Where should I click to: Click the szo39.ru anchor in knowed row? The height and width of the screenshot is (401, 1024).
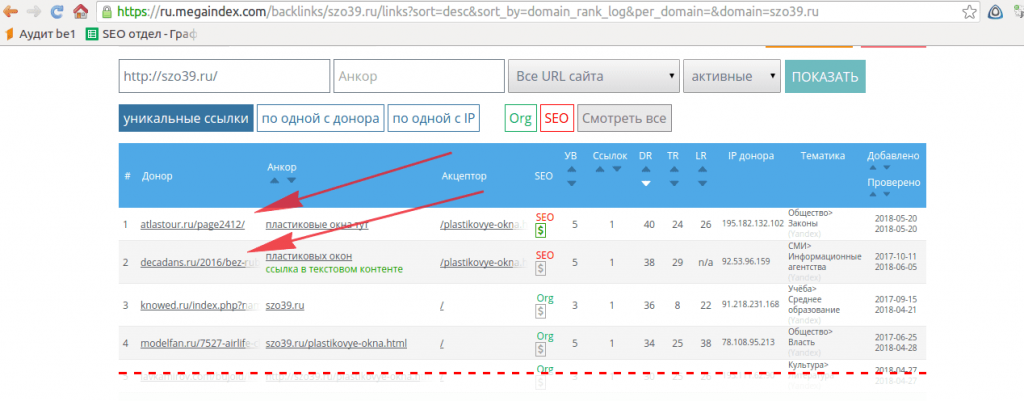[286, 306]
